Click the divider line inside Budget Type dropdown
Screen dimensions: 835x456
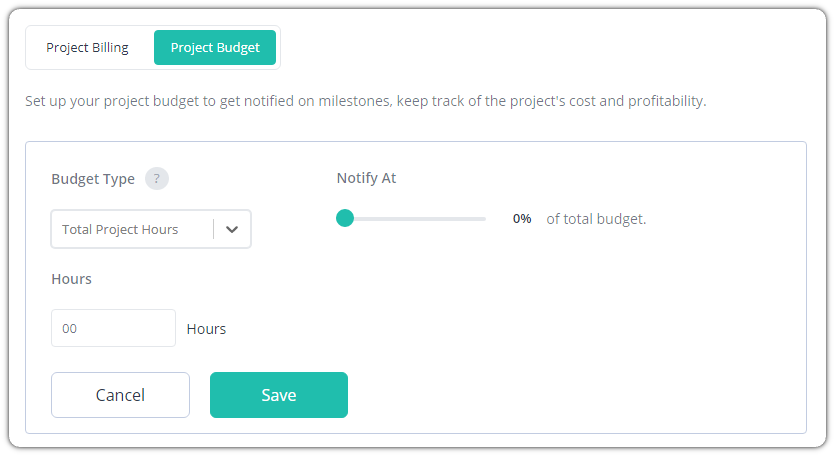coord(214,229)
